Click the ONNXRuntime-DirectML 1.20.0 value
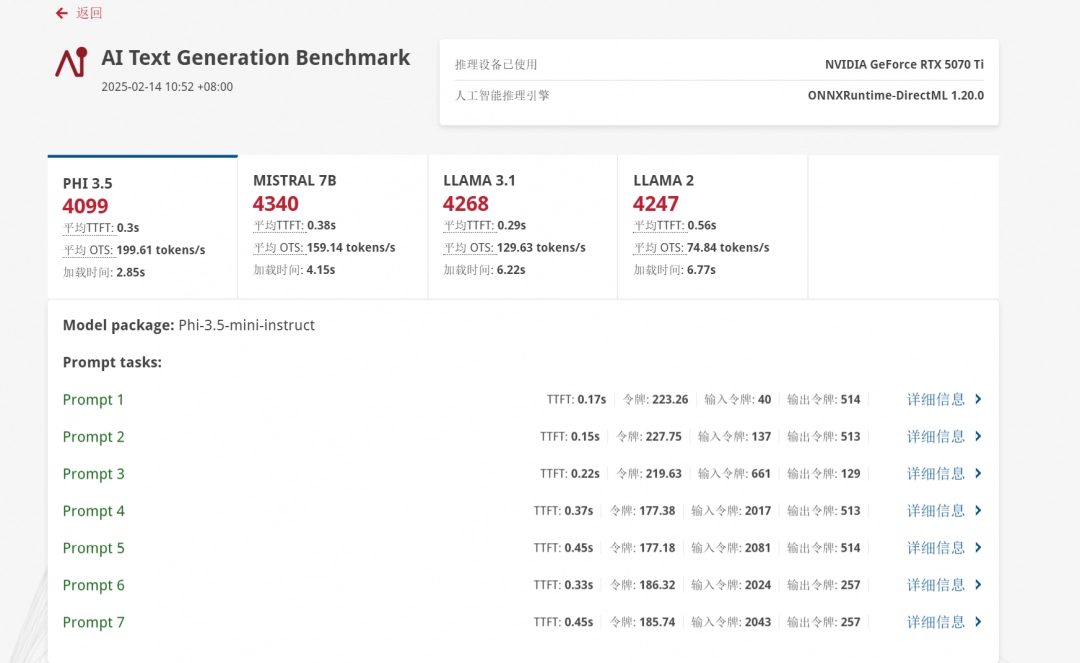The height and width of the screenshot is (663, 1080). click(x=895, y=96)
